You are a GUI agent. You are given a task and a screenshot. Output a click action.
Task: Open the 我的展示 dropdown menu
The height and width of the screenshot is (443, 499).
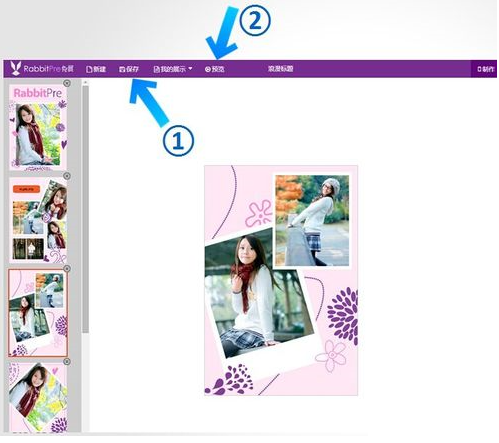[173, 69]
